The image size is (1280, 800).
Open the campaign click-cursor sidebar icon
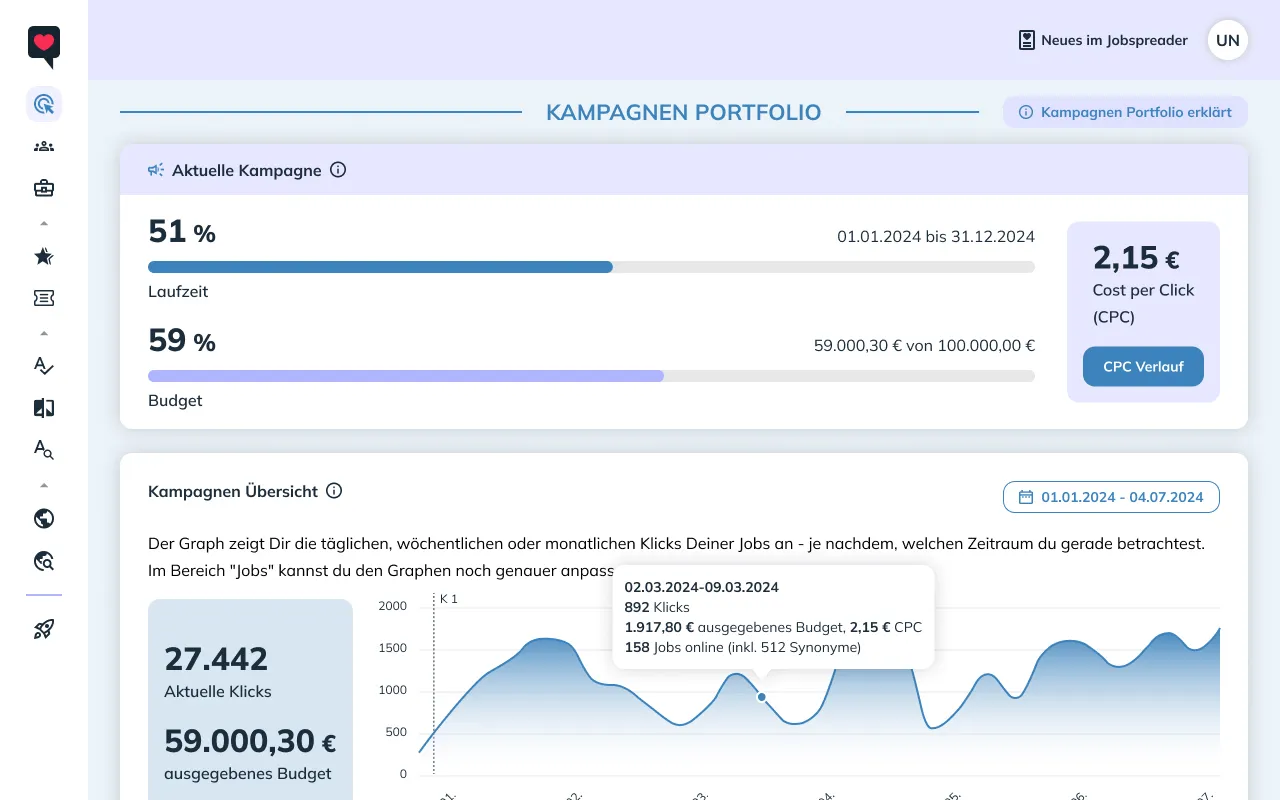coord(44,104)
